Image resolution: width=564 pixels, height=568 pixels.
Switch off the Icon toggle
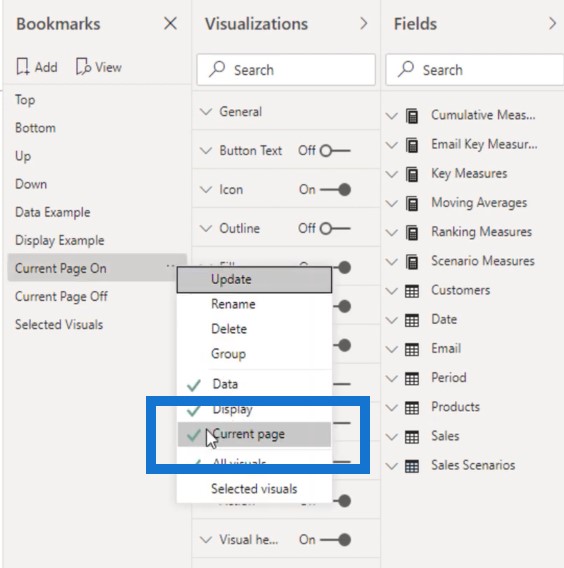click(x=335, y=189)
